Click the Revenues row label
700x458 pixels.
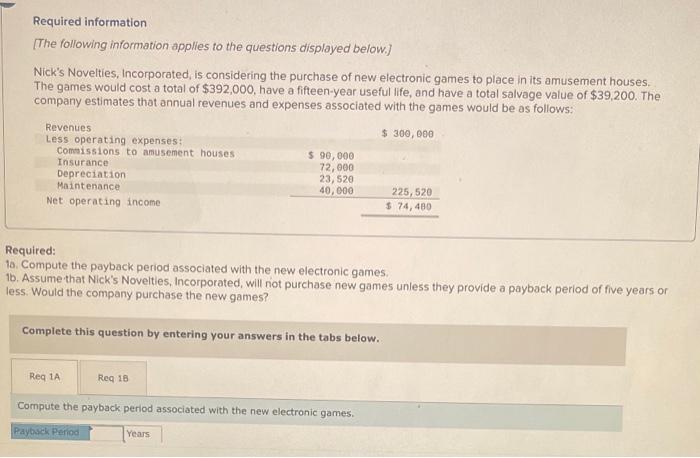(x=68, y=128)
